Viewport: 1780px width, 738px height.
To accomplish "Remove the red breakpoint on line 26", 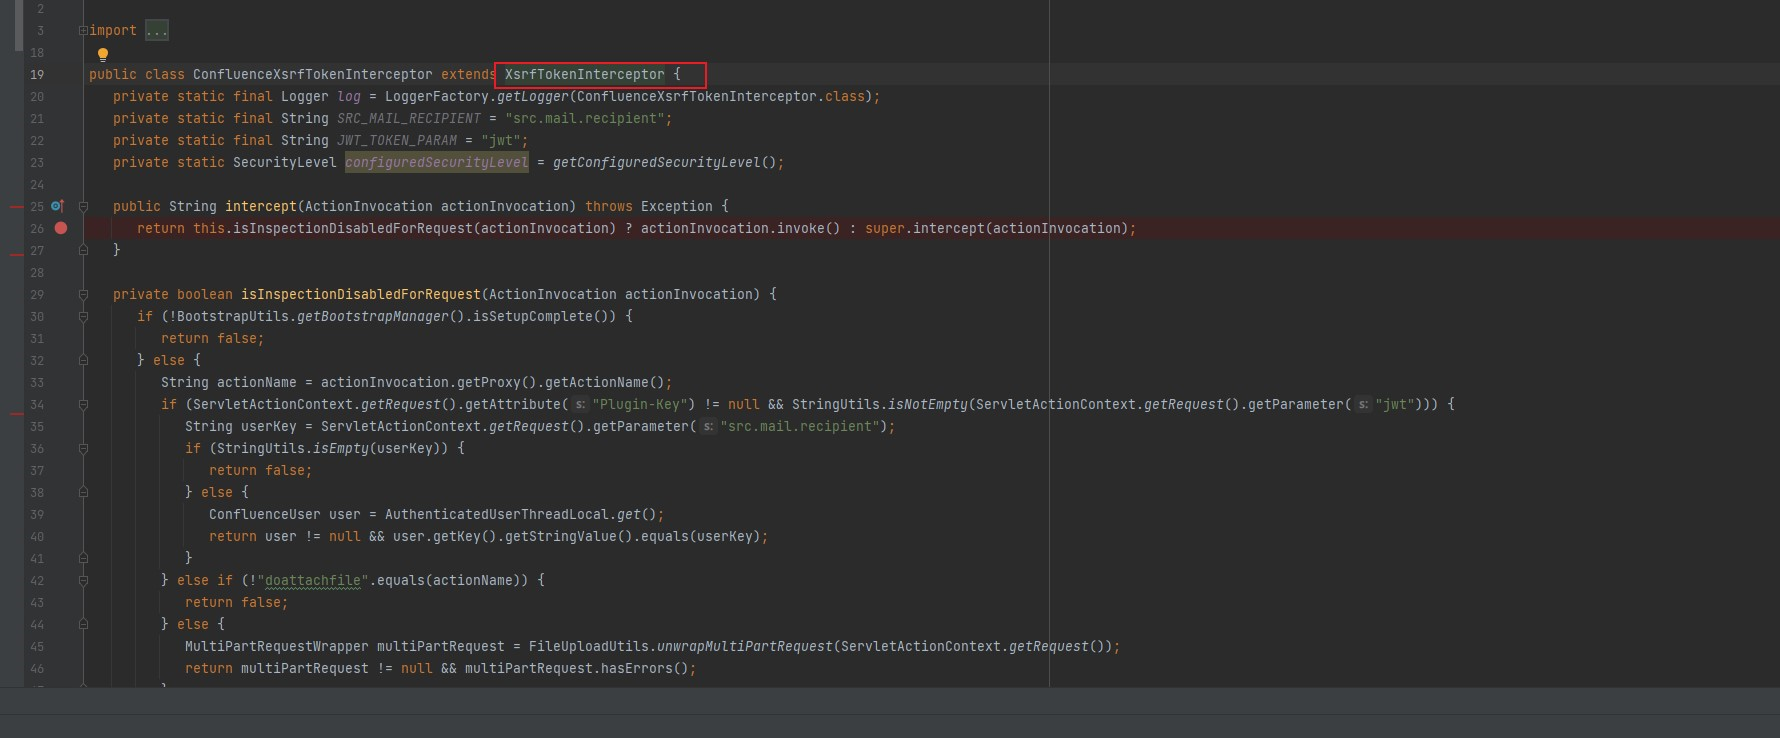I will click(61, 228).
